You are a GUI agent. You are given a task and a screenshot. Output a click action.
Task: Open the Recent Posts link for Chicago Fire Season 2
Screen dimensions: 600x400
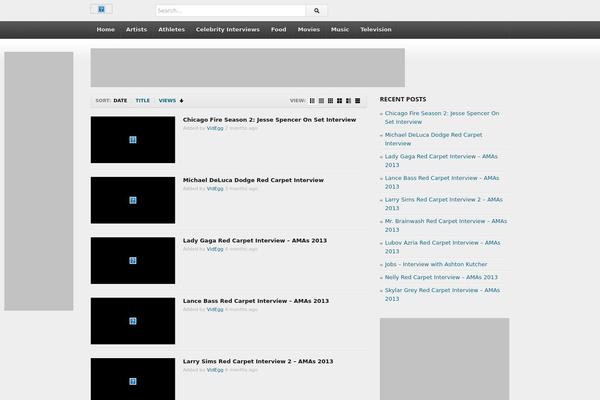[x=442, y=118]
